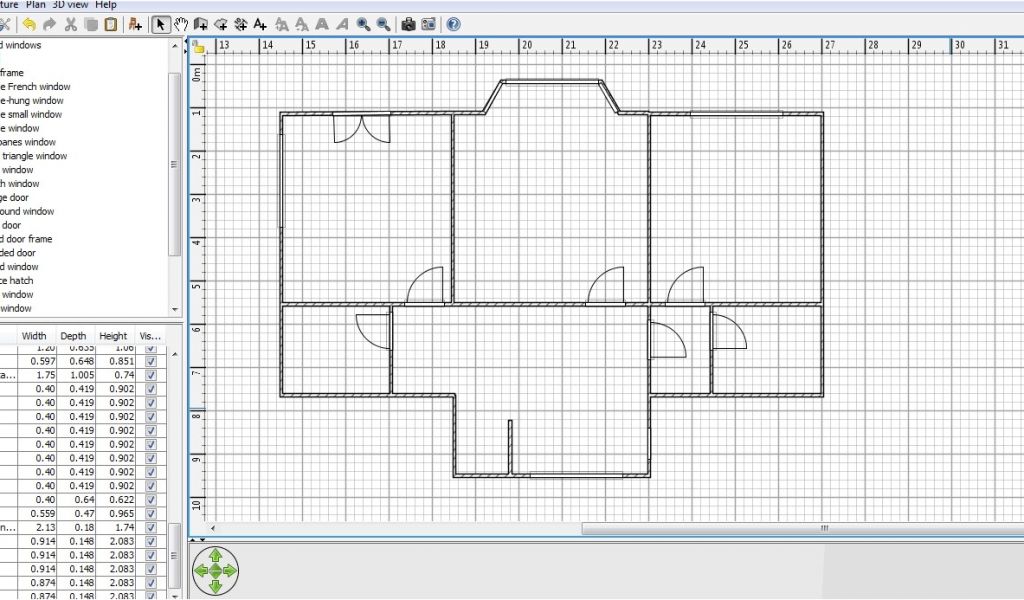Unlock base plan with yellow padlock icon
The width and height of the screenshot is (1024, 600).
[x=199, y=47]
